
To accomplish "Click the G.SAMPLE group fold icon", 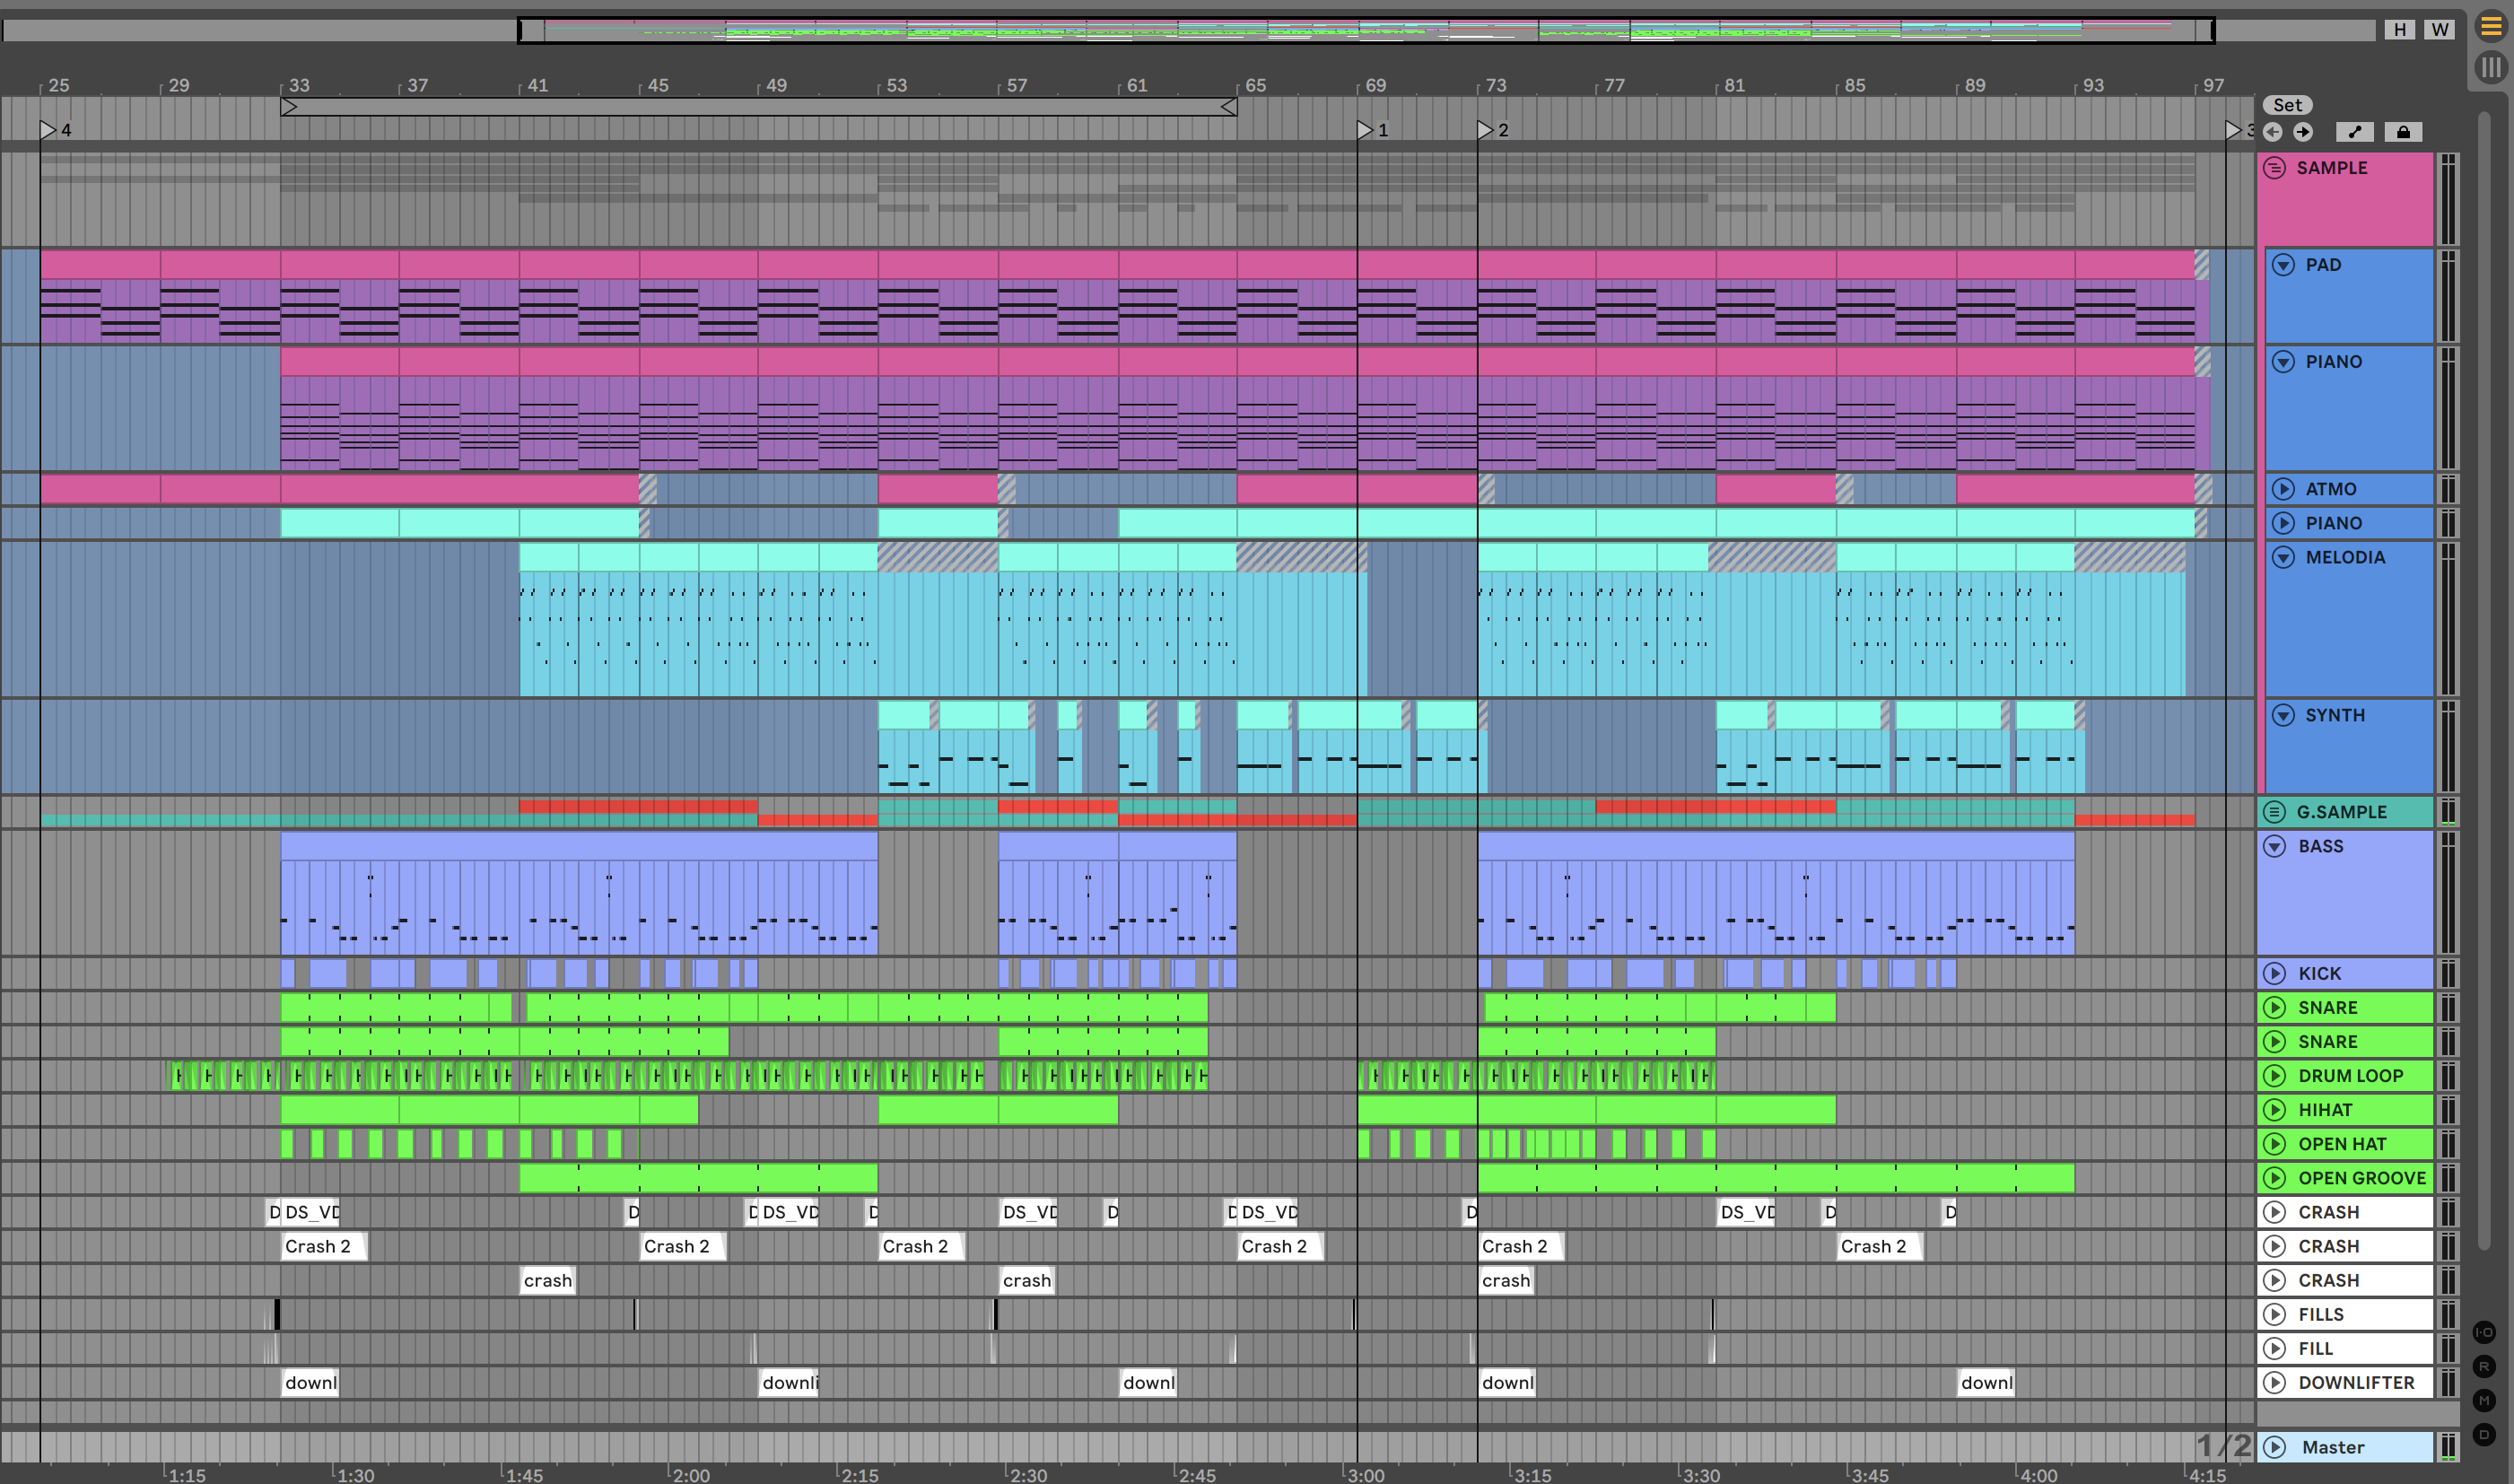I will click(2275, 812).
